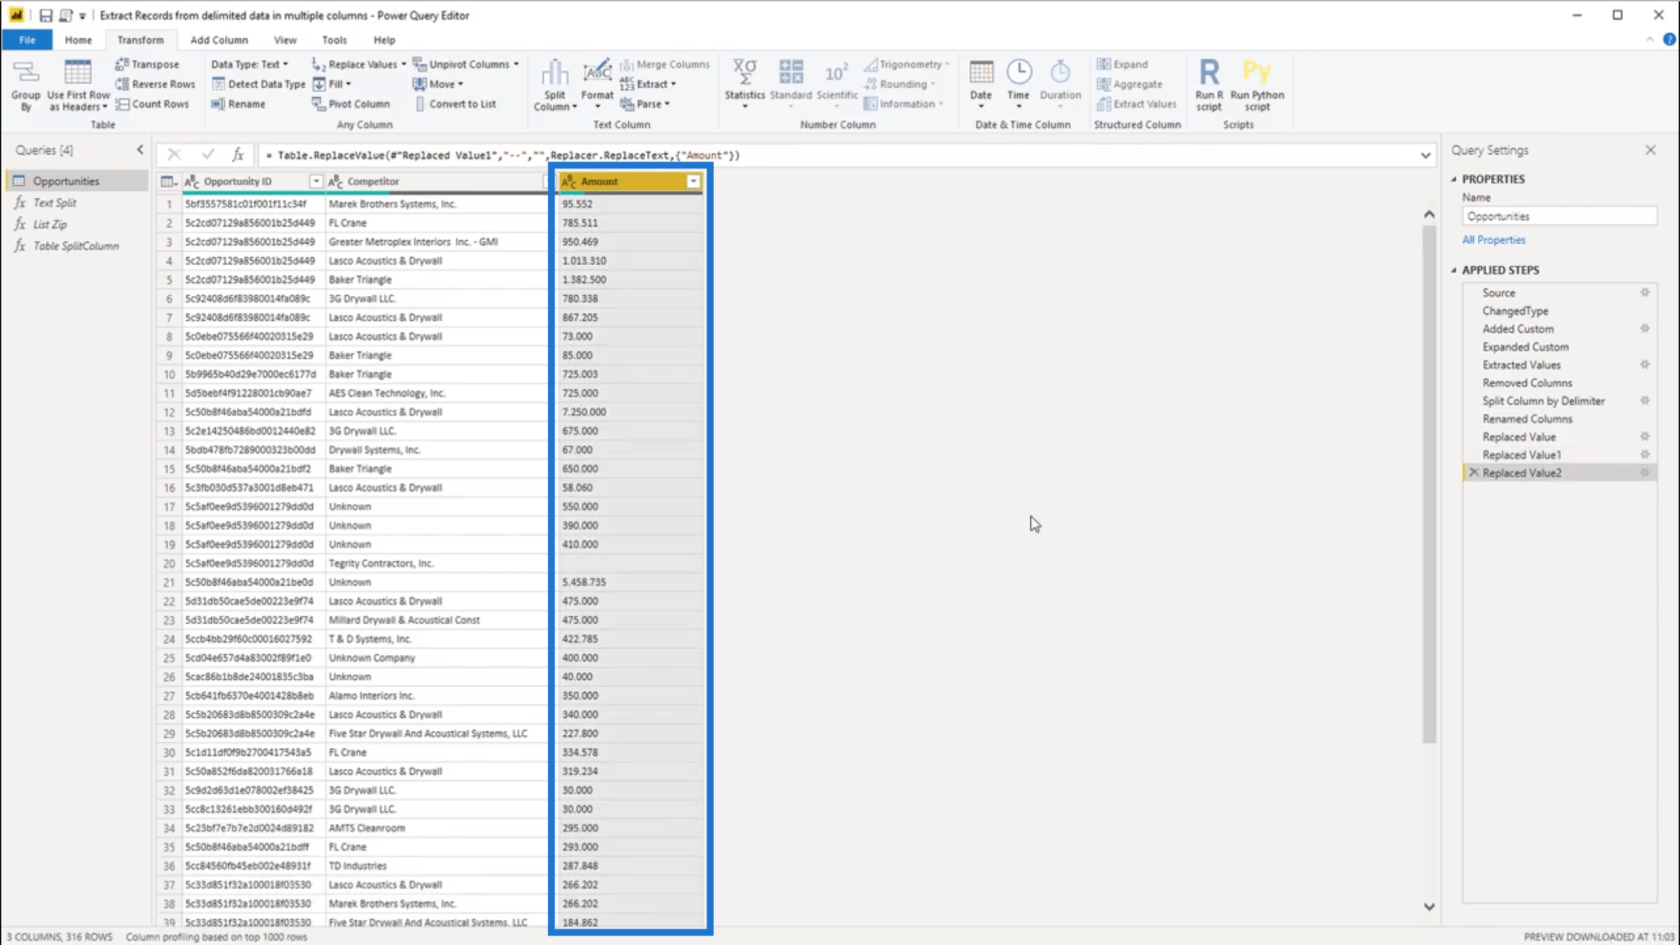
Task: Delete the Replaced Value2 step
Action: coord(1473,473)
